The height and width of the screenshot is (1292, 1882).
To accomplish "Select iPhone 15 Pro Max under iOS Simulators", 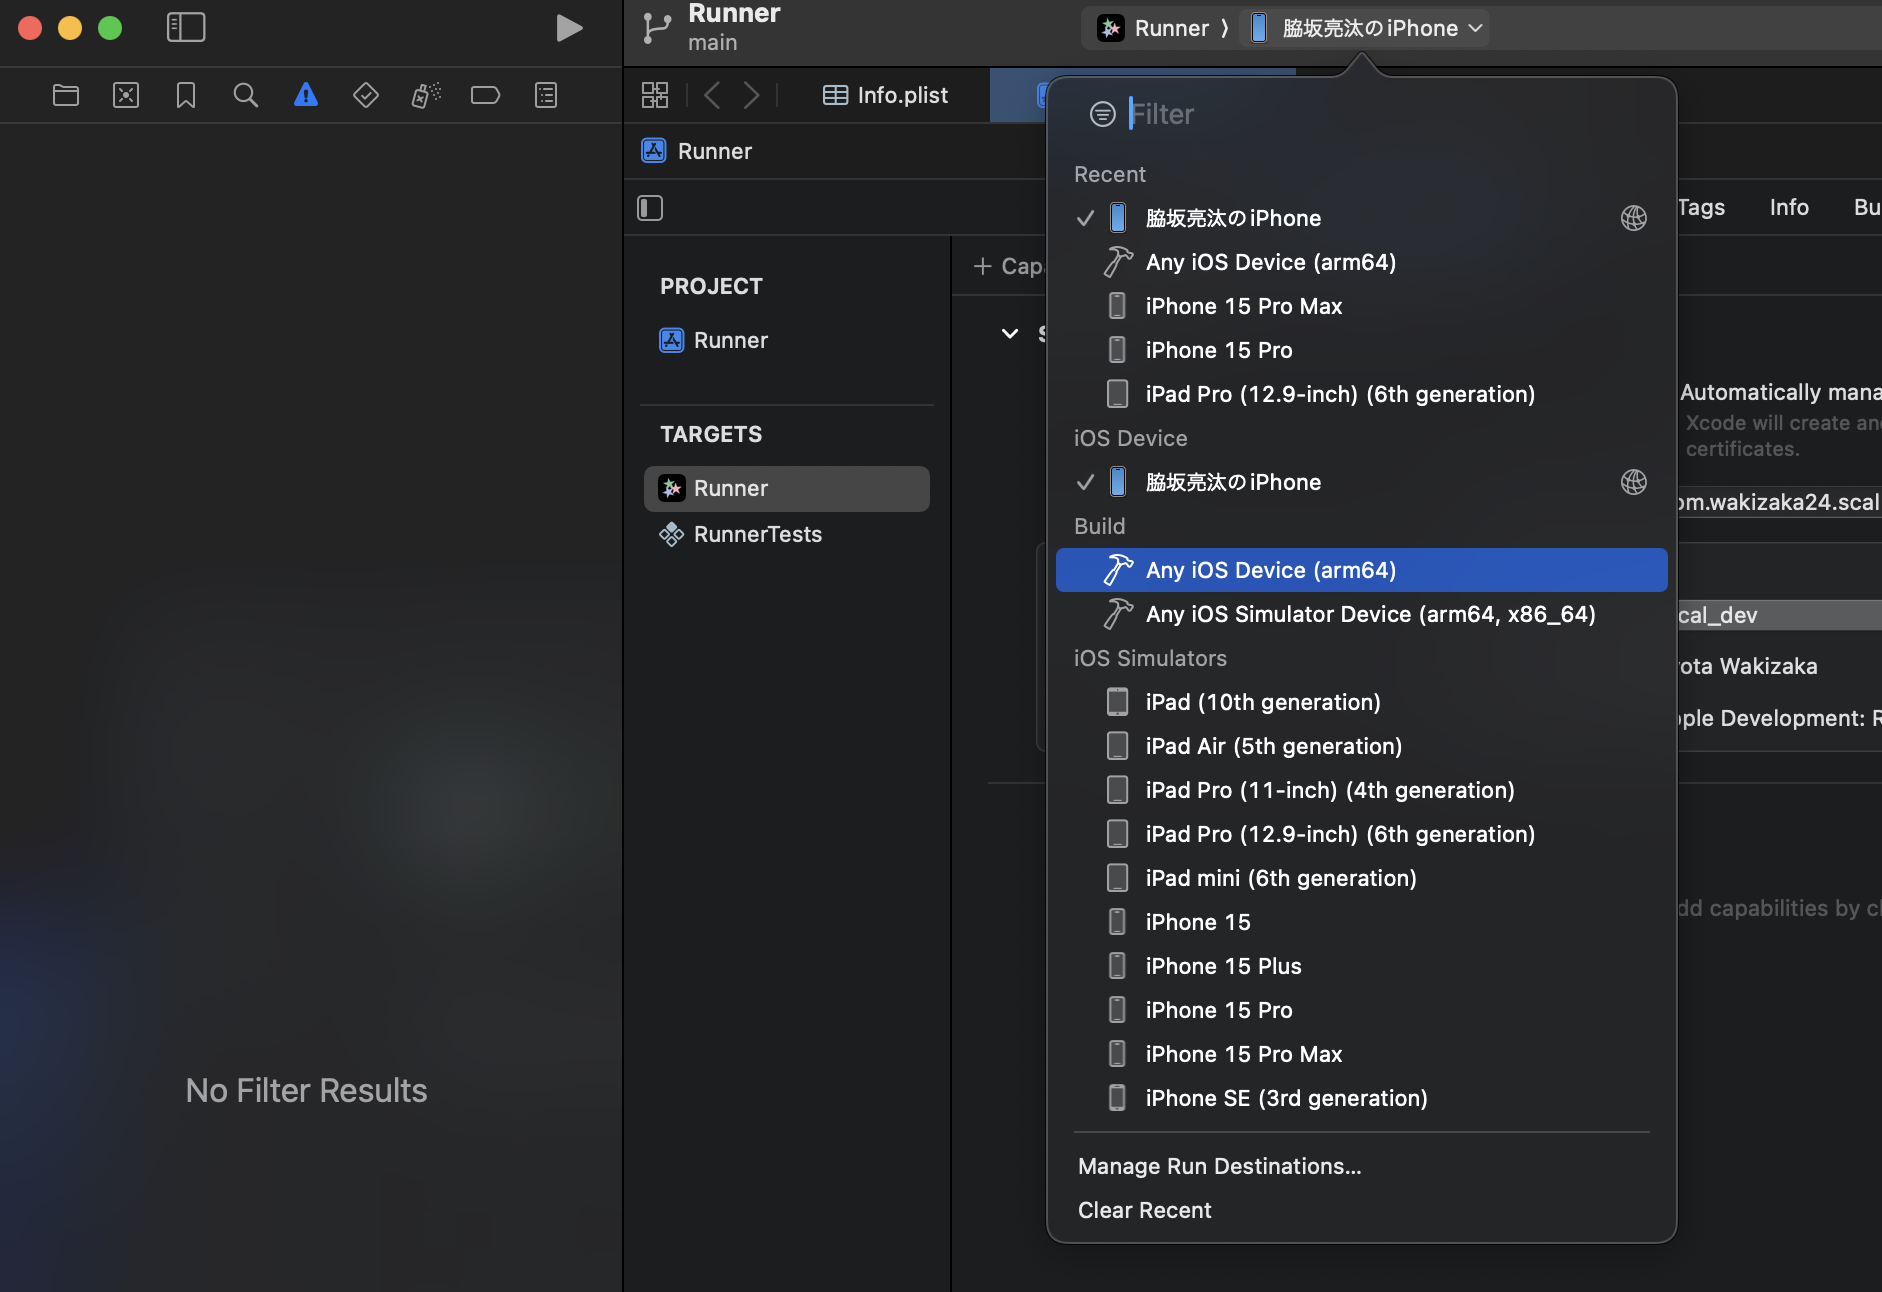I will 1361,1054.
